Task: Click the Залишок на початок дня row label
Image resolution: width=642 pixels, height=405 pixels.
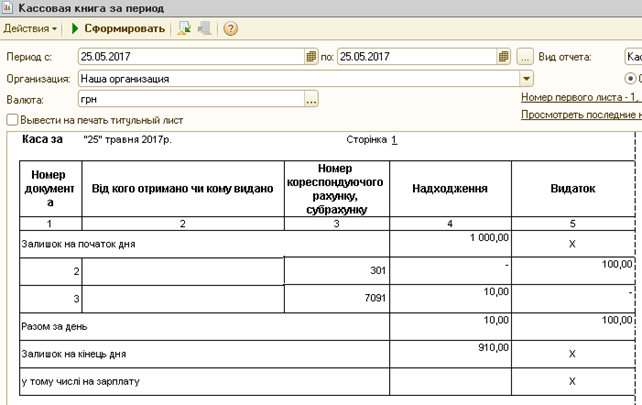Action: click(x=78, y=244)
